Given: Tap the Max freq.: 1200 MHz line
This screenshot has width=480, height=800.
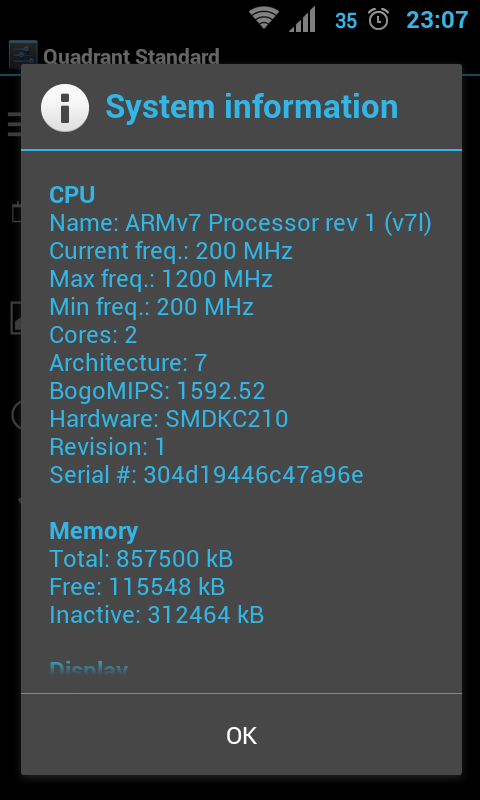Looking at the screenshot, I should pyautogui.click(x=161, y=279).
